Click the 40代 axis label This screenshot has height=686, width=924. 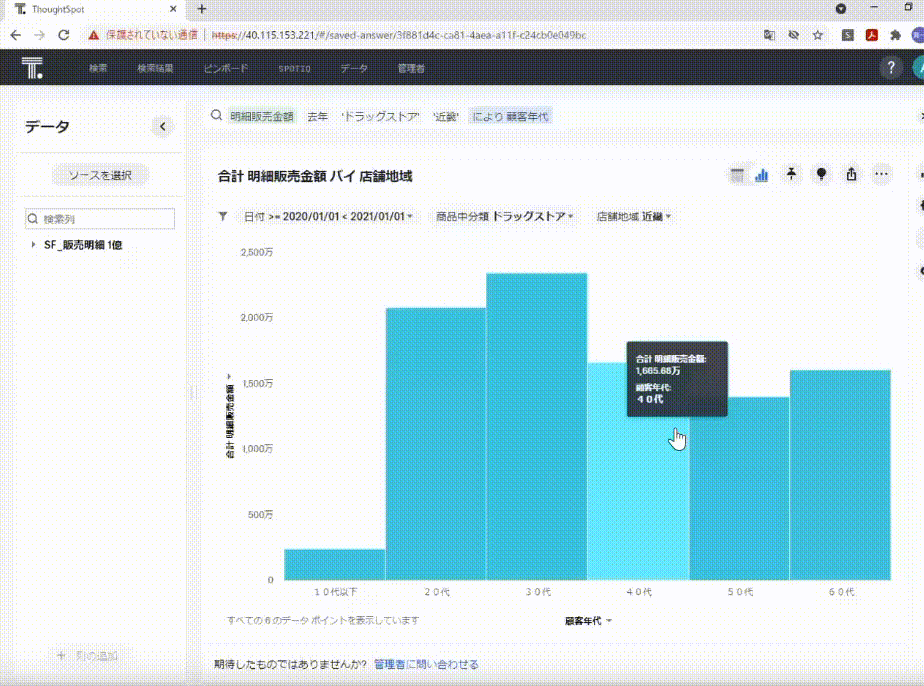(x=639, y=592)
